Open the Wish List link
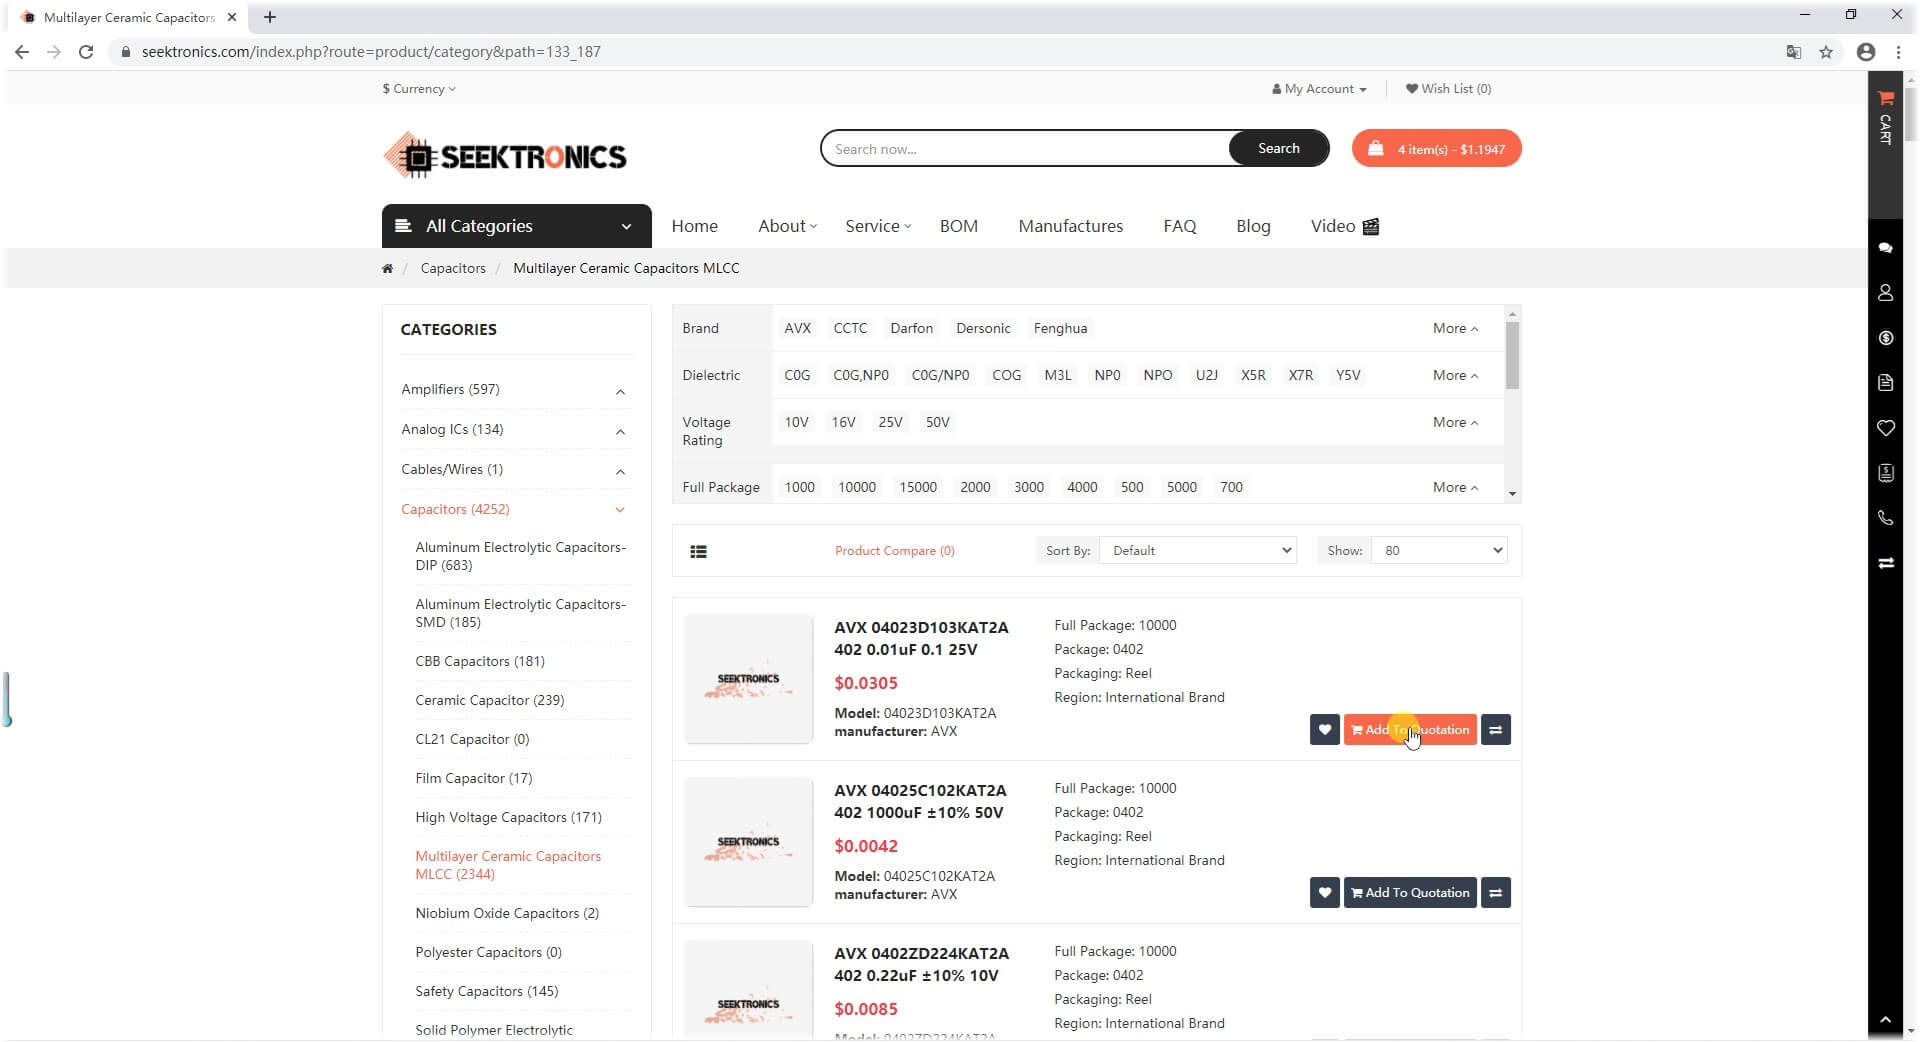This screenshot has height=1042, width=1920. 1448,89
